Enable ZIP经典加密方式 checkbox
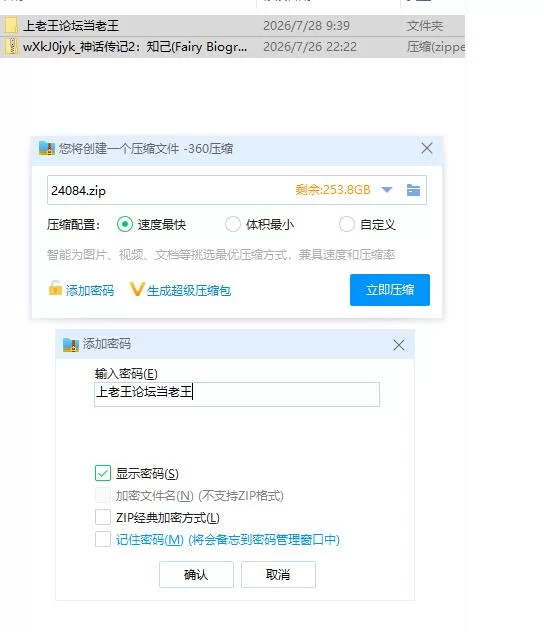Screen dimensions: 544x632 [103, 517]
